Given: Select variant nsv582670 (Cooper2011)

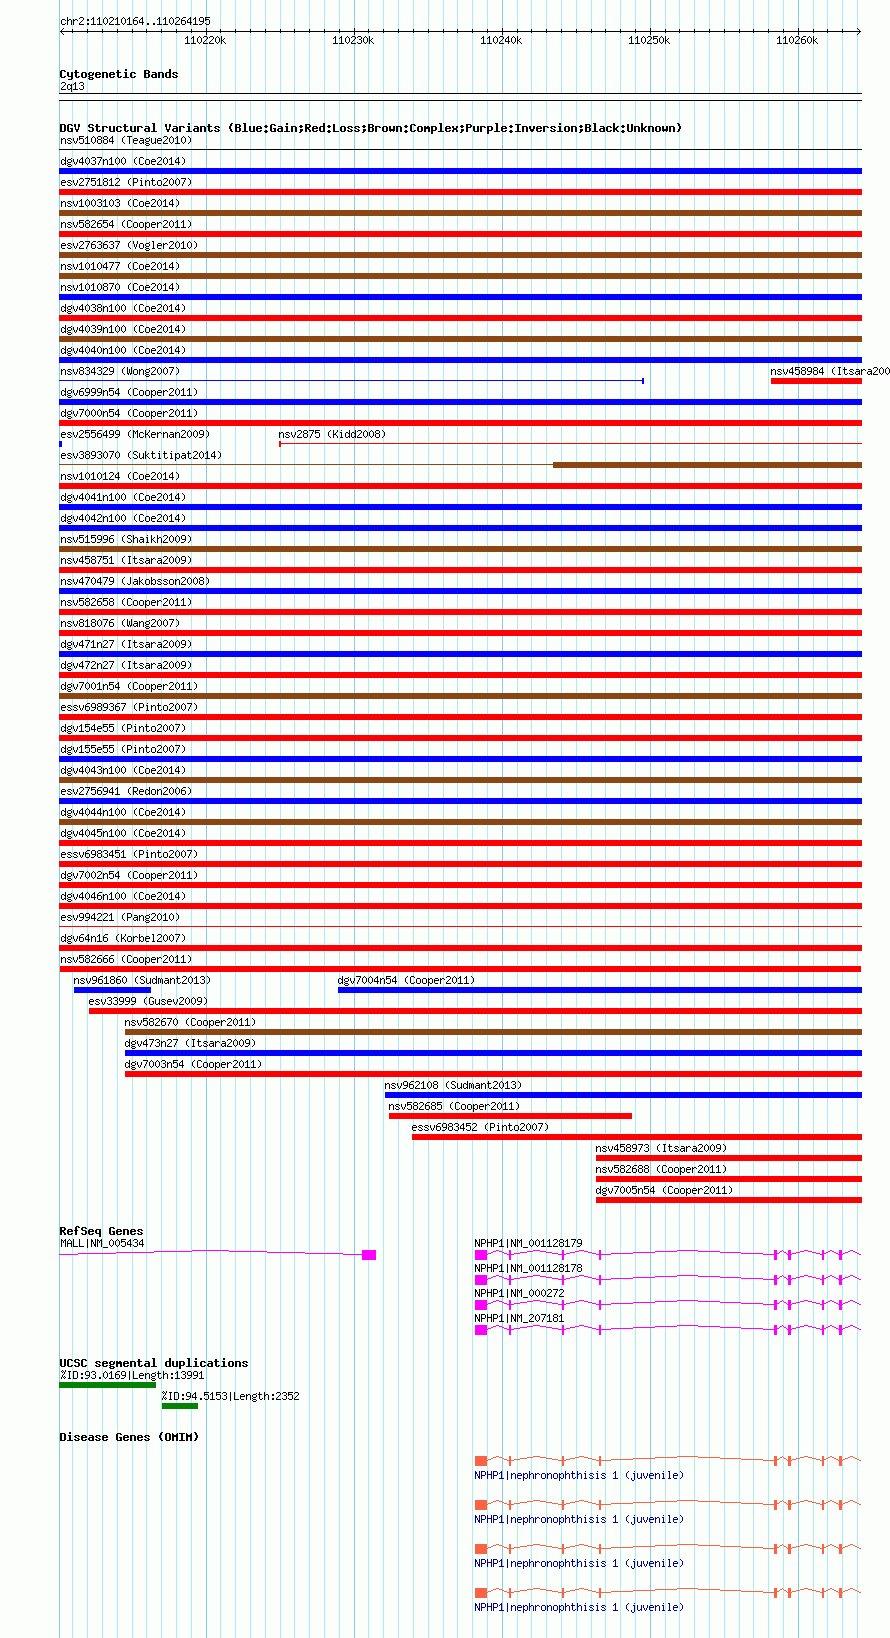Looking at the screenshot, I should 190,1022.
